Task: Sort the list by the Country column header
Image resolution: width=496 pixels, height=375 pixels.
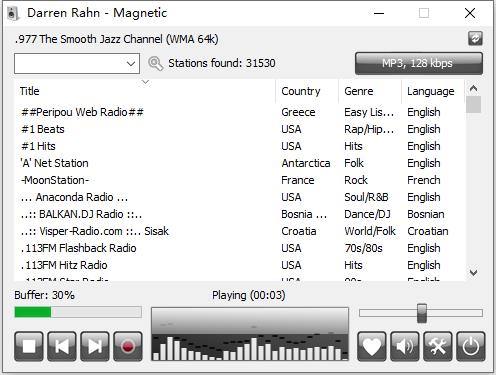Action: [x=307, y=91]
